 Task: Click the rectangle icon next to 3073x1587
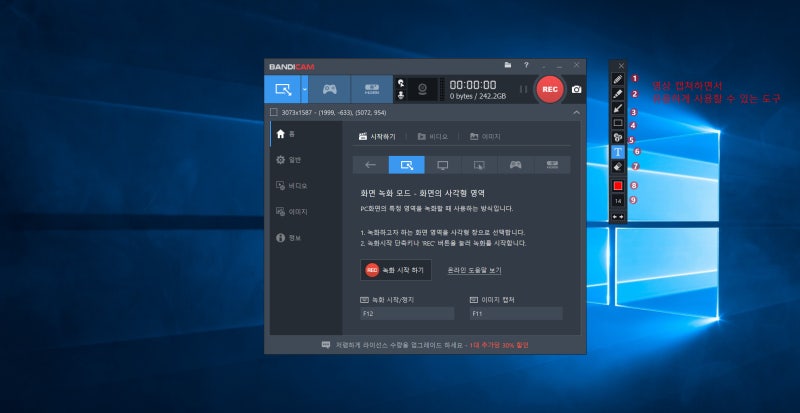pos(274,112)
